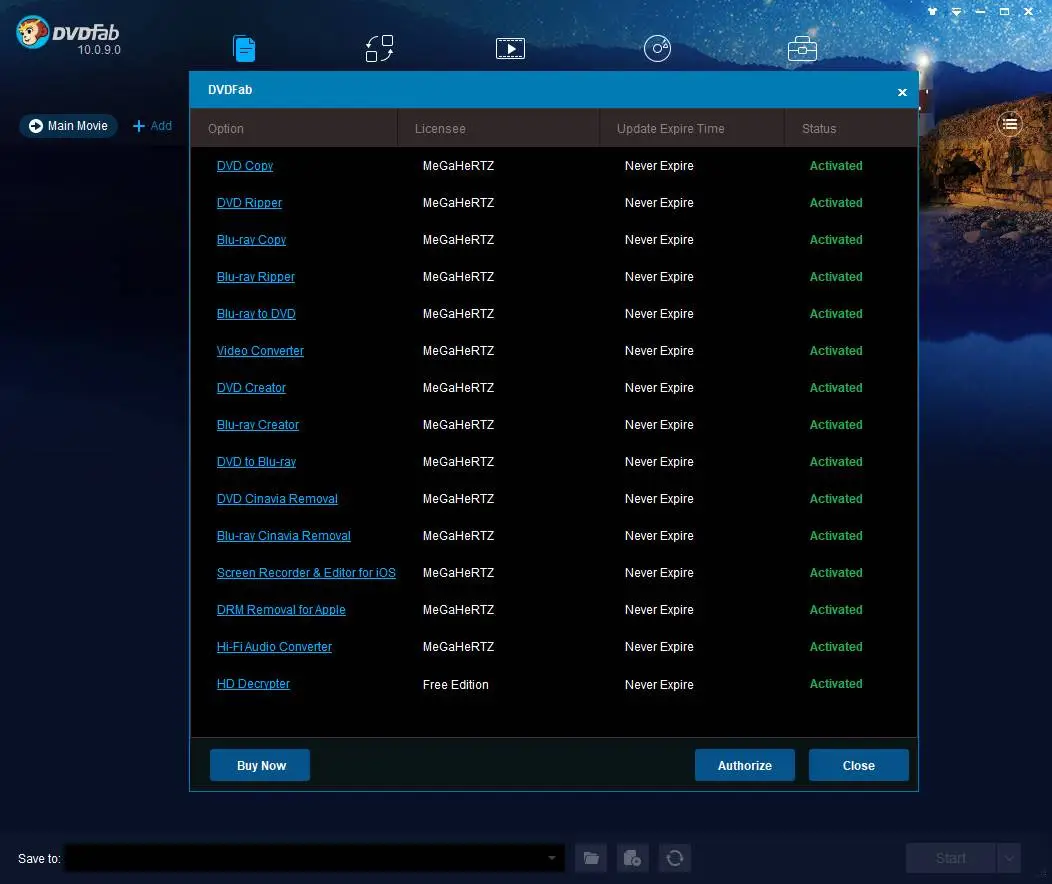Open the Ripper module icon
The image size is (1052, 884).
(379, 48)
